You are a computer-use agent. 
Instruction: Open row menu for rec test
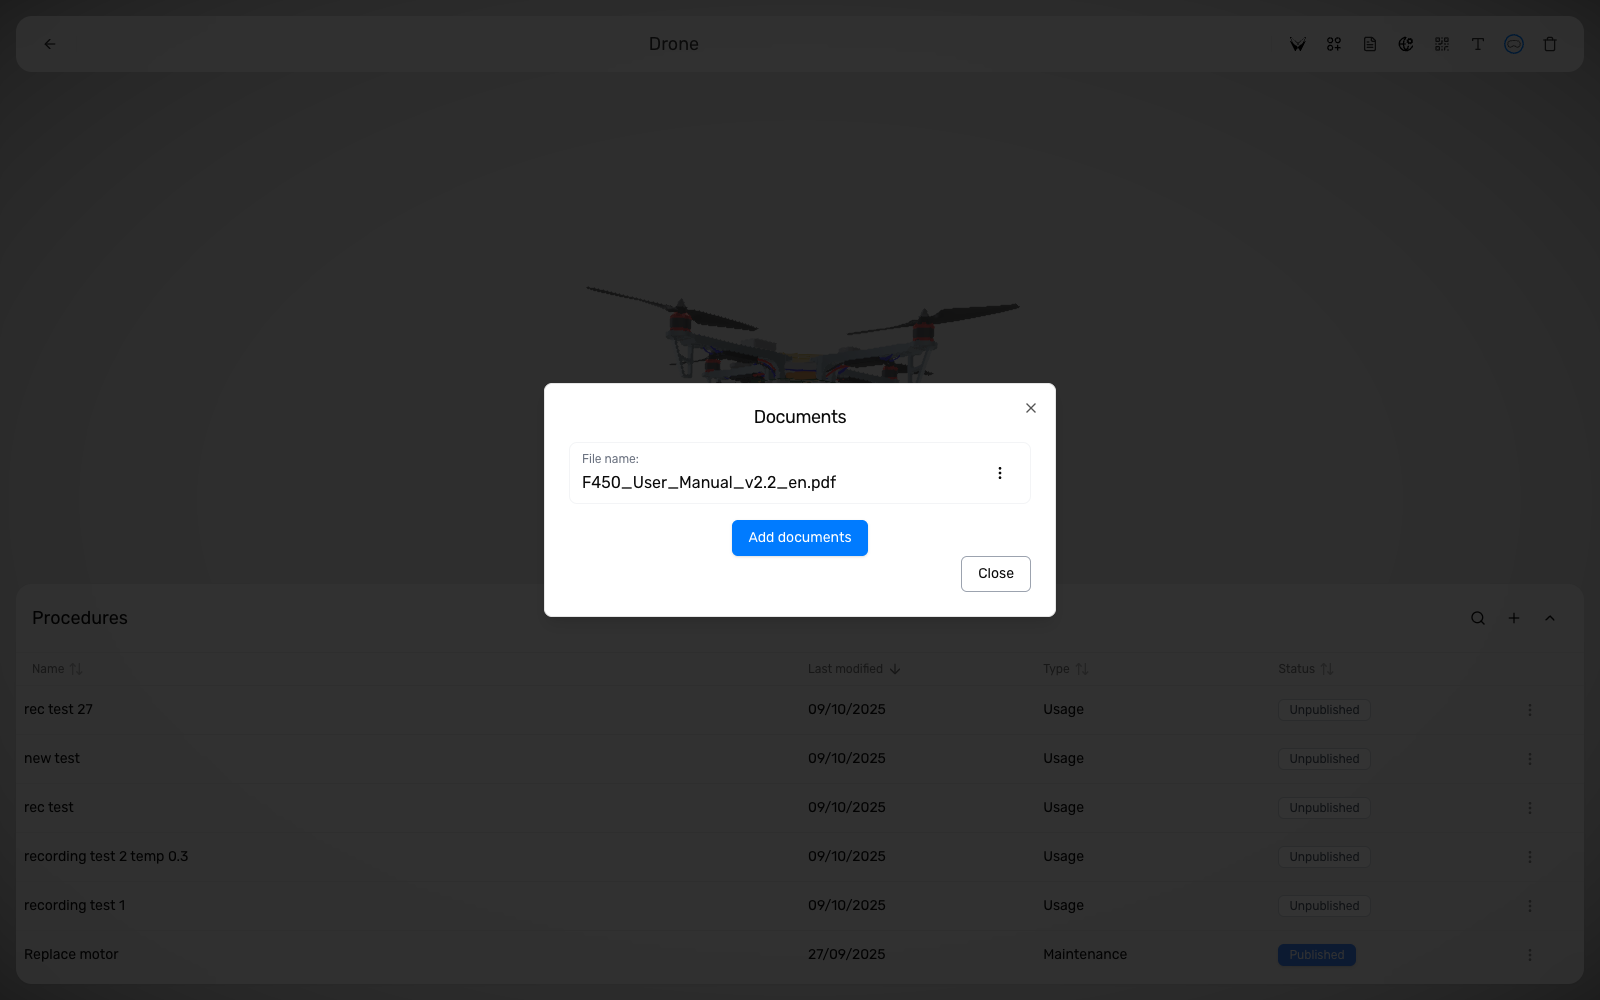(1529, 808)
